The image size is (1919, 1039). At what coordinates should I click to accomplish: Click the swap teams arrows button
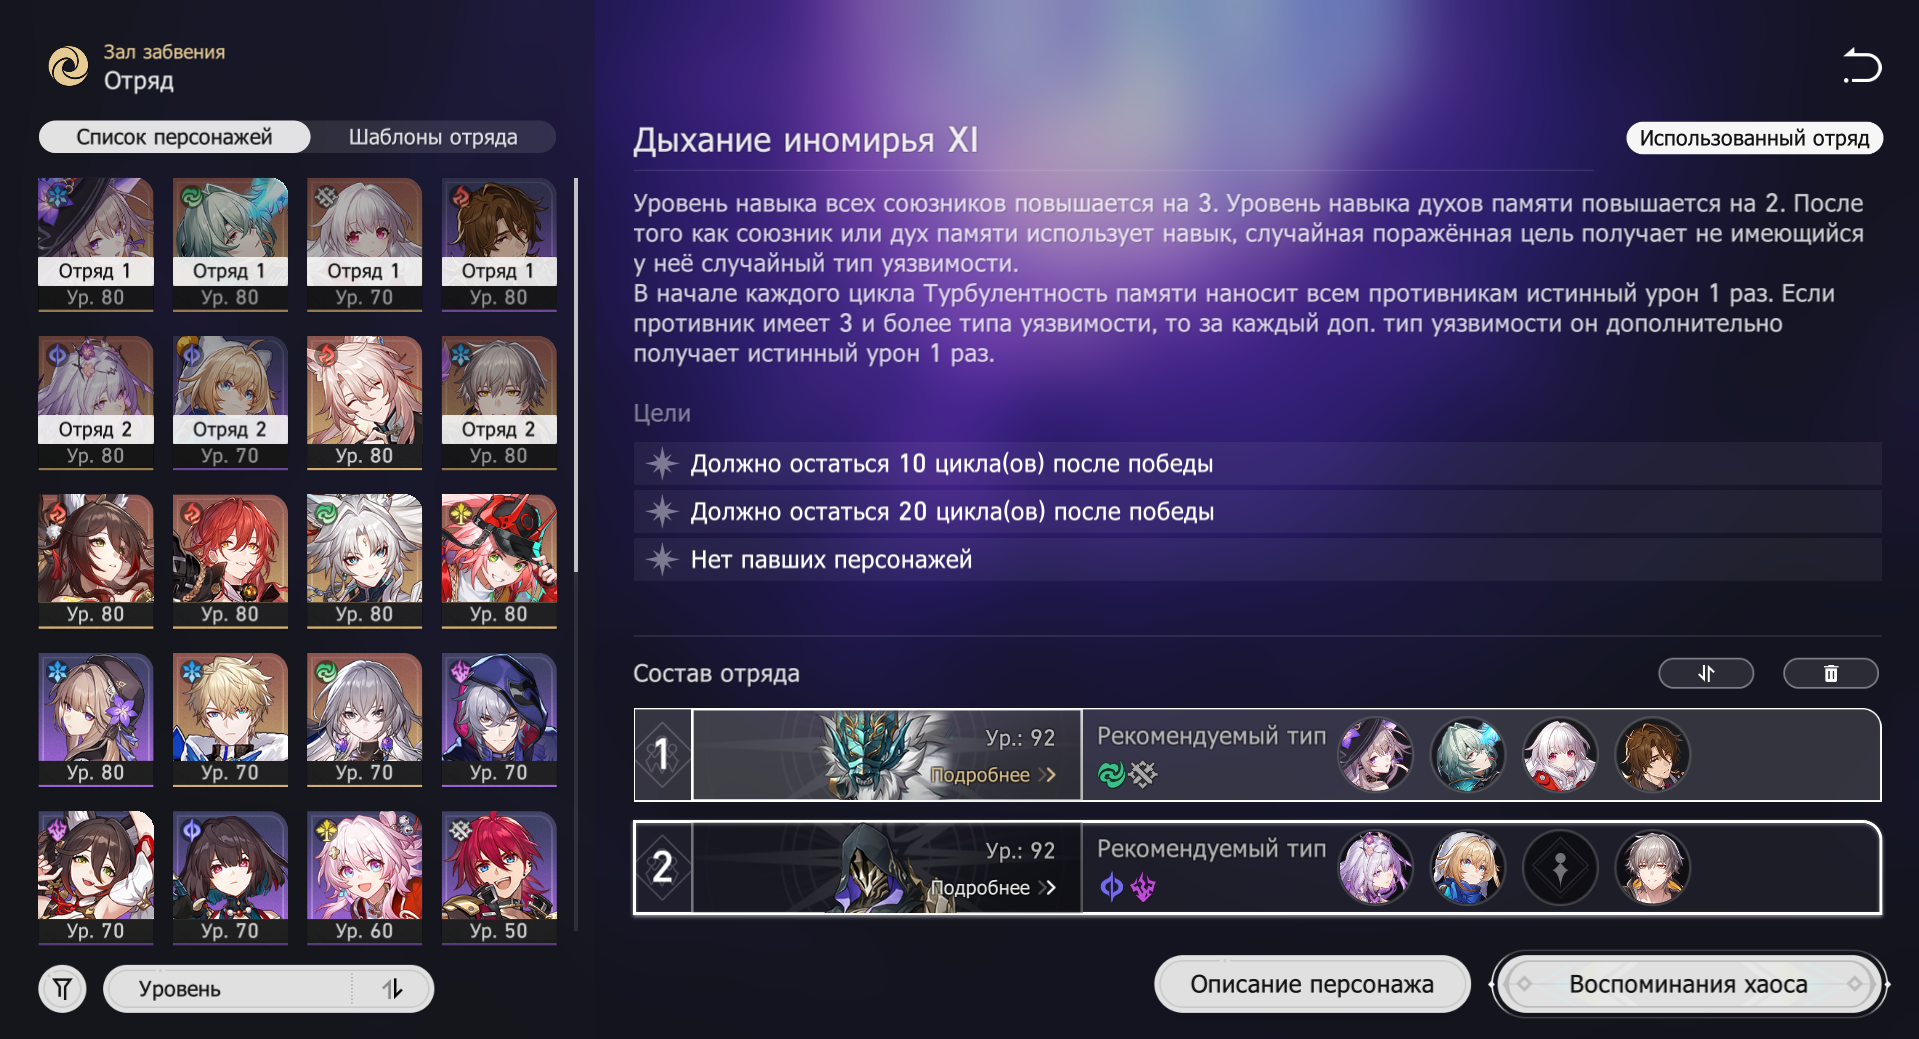1706,674
